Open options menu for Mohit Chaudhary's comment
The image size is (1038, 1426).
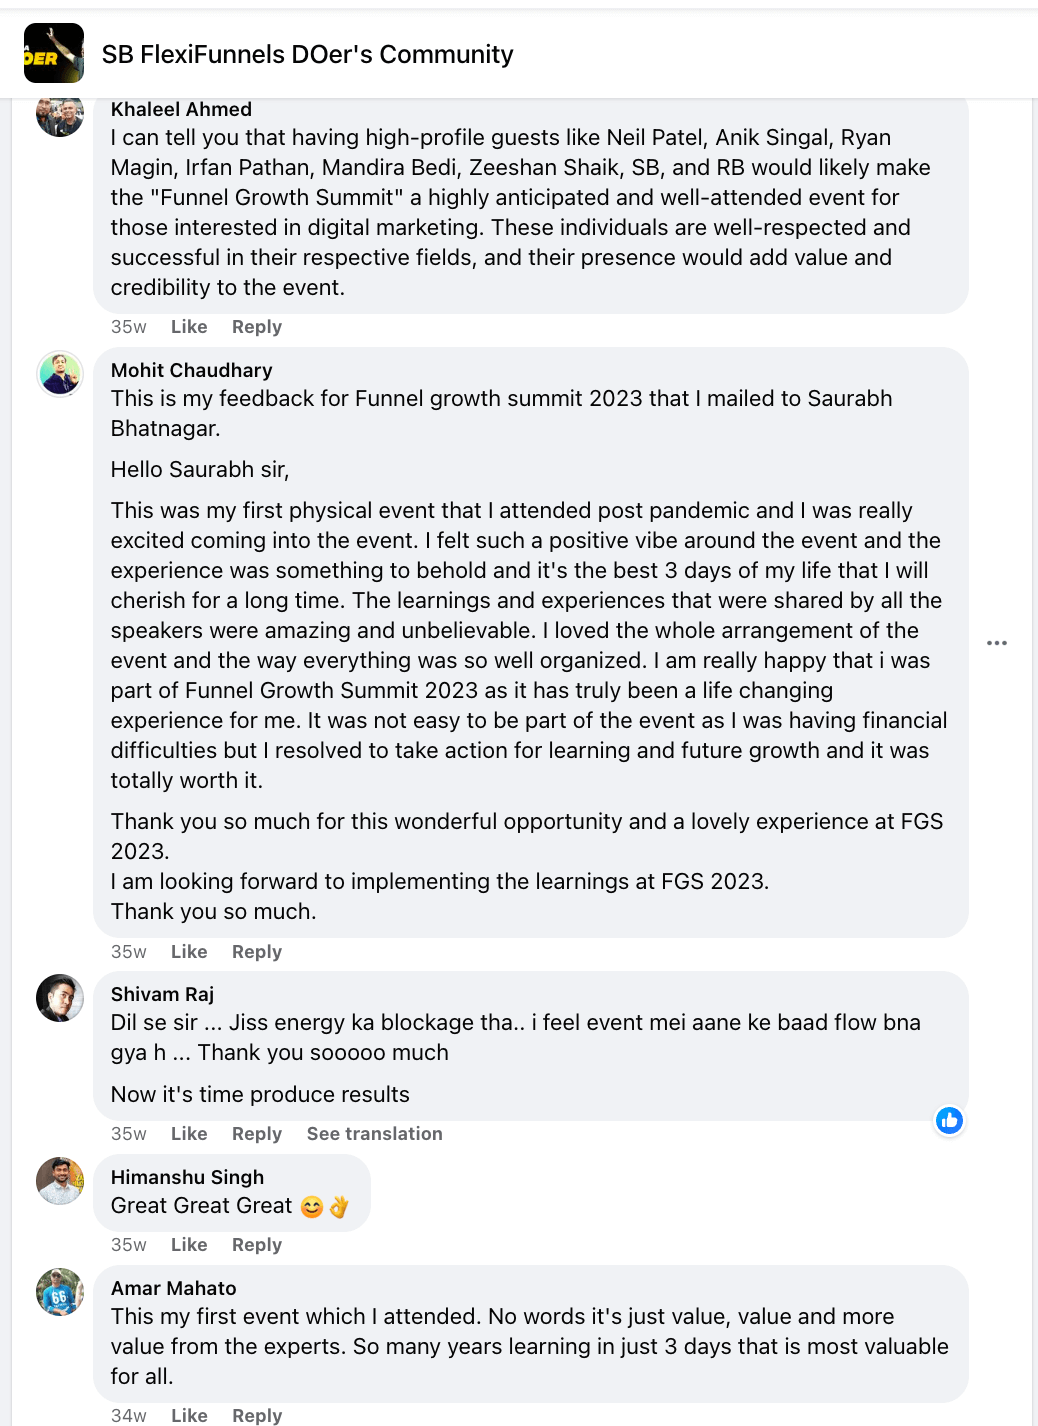pyautogui.click(x=996, y=643)
